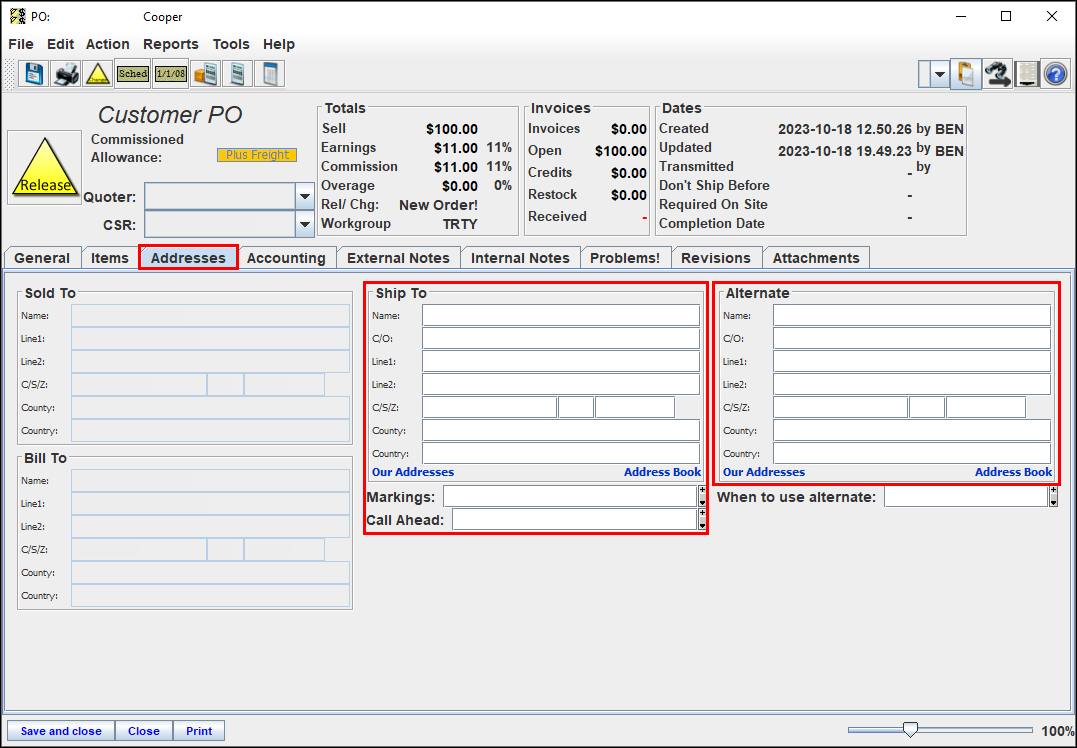Click the Alternate Name field
Image resolution: width=1077 pixels, height=748 pixels.
pos(912,315)
